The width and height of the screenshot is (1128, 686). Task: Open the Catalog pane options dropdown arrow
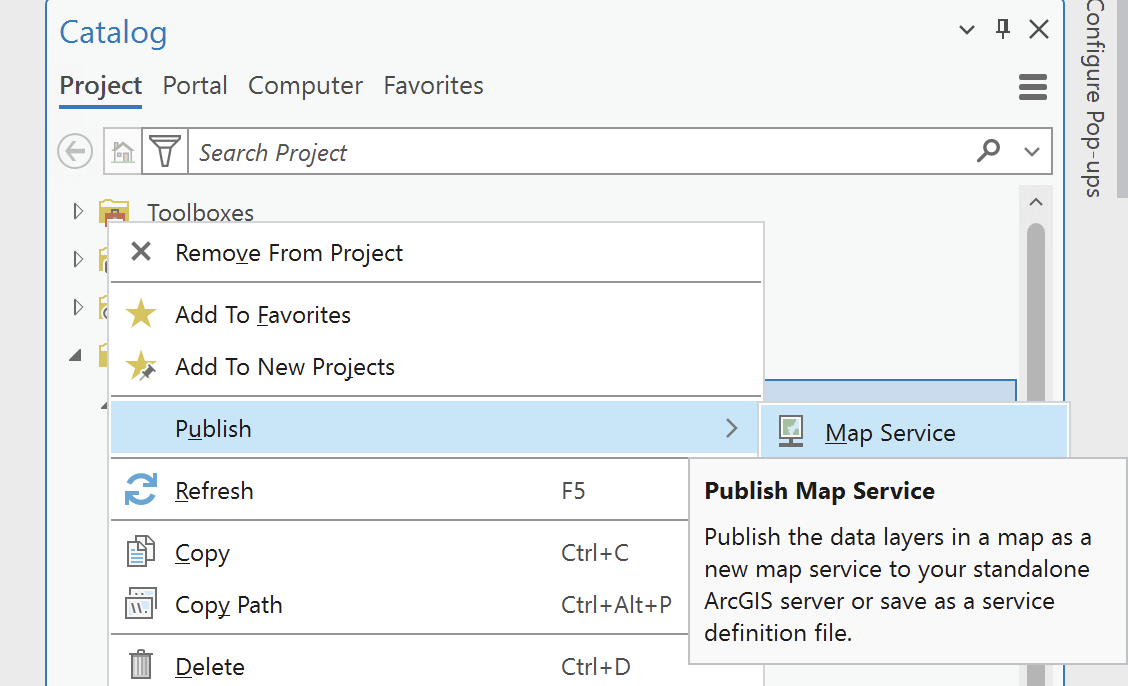pyautogui.click(x=967, y=29)
